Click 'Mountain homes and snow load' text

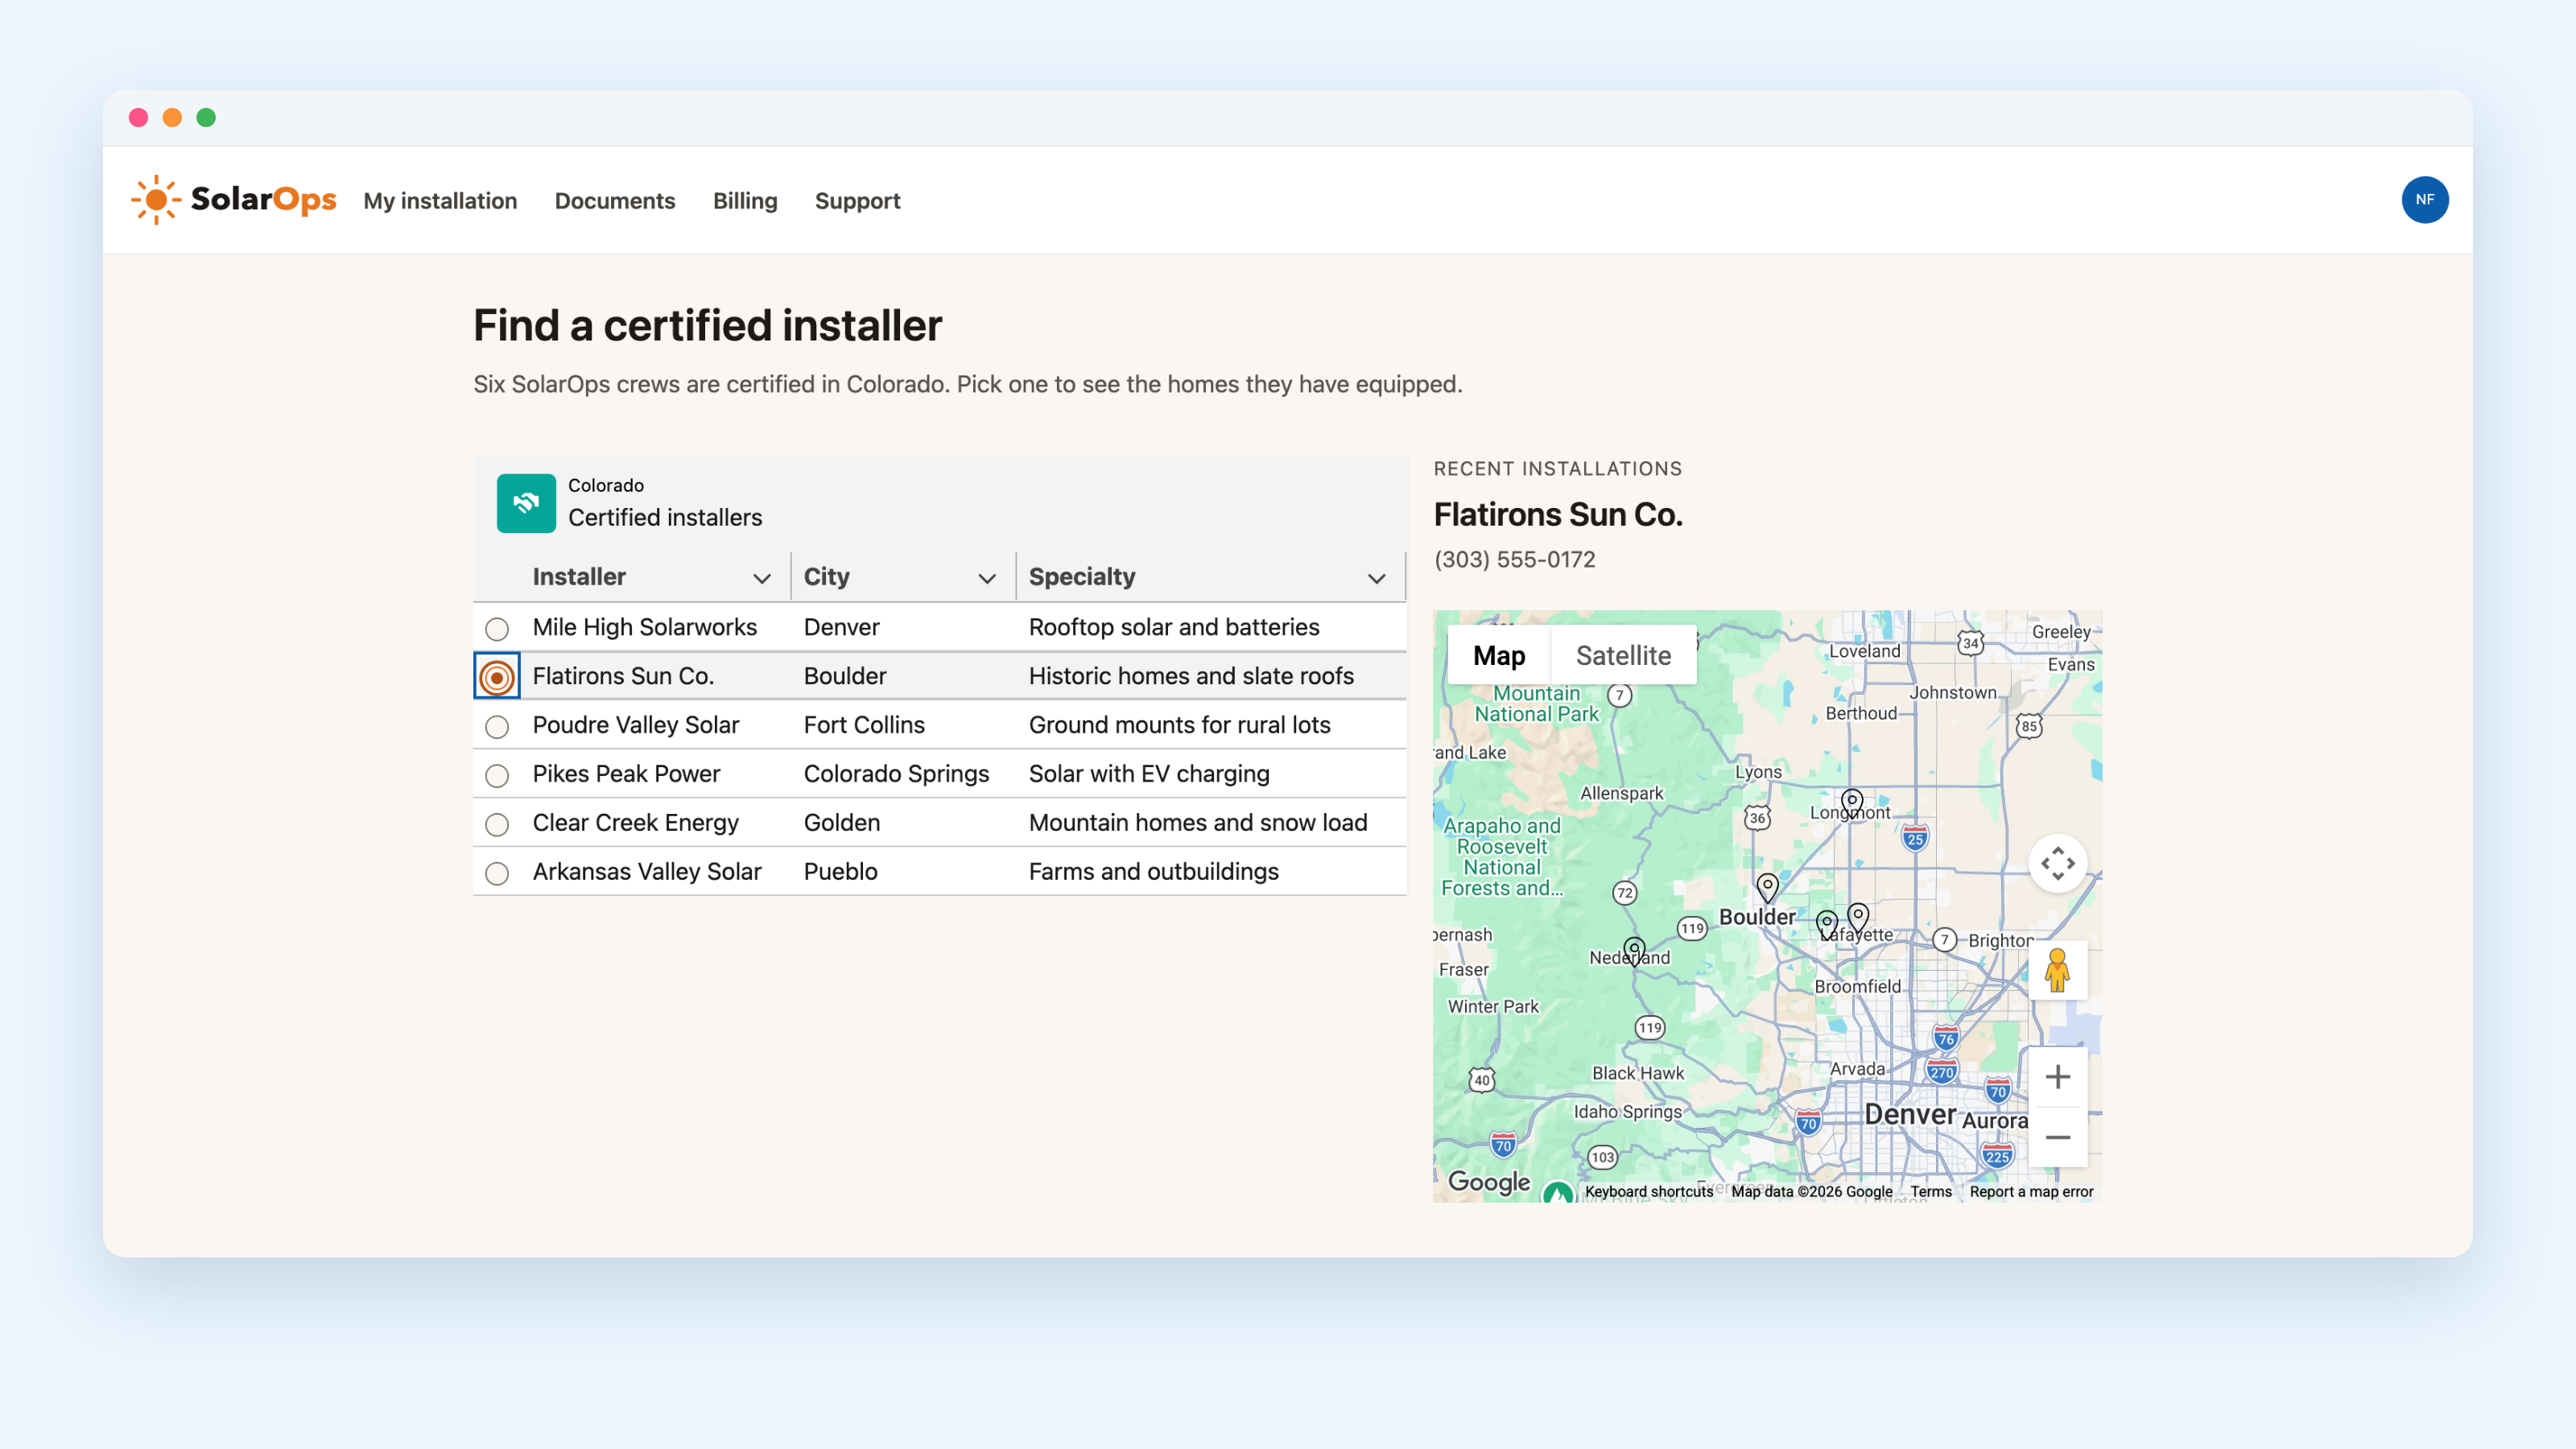[x=1198, y=823]
